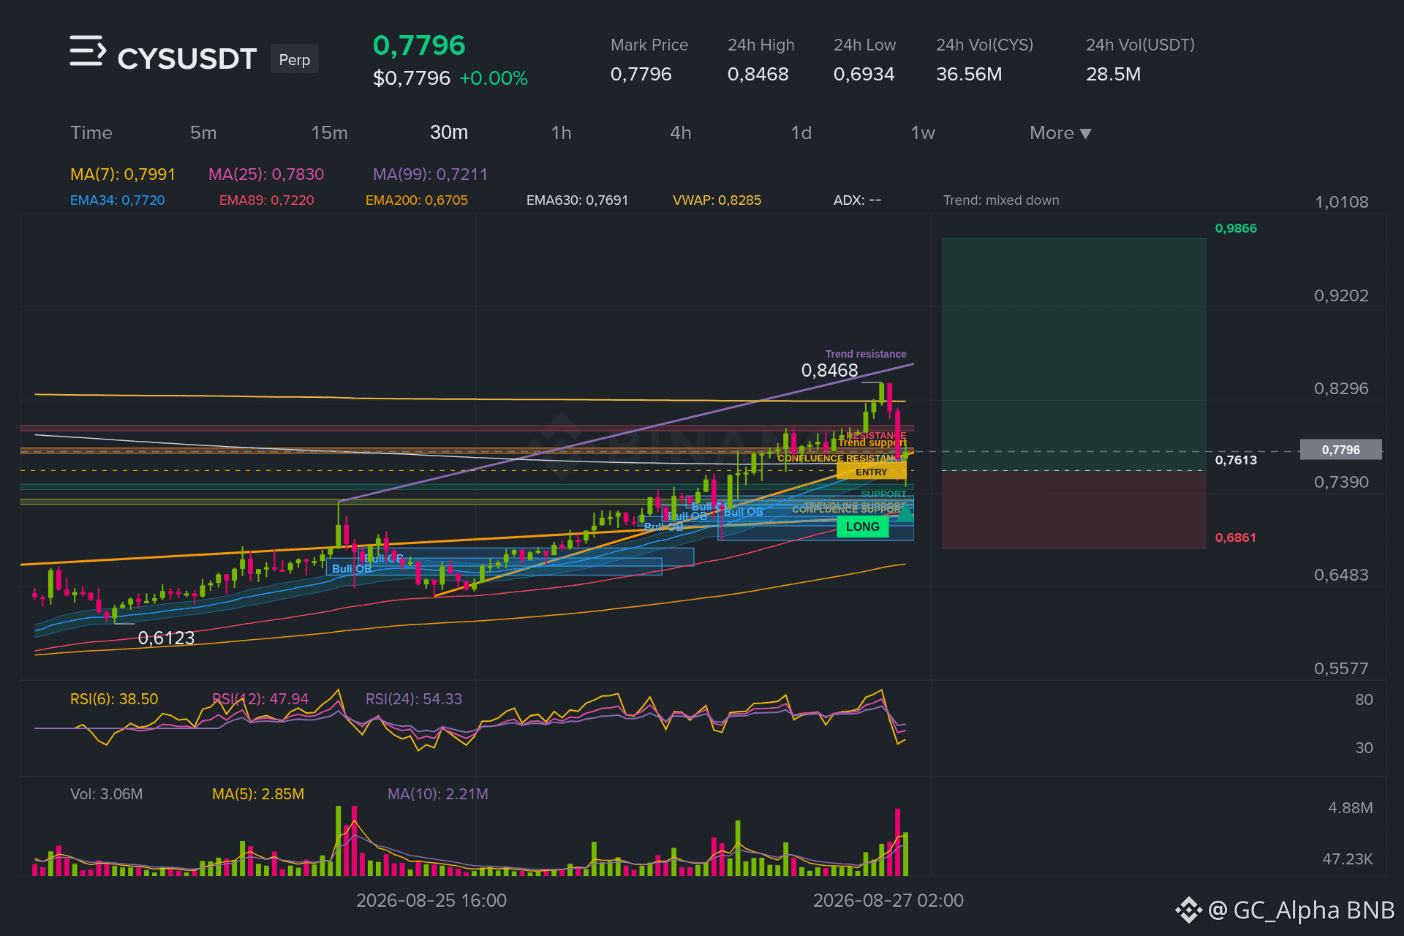
Task: Select the 30m timeframe tab
Action: click(x=449, y=133)
